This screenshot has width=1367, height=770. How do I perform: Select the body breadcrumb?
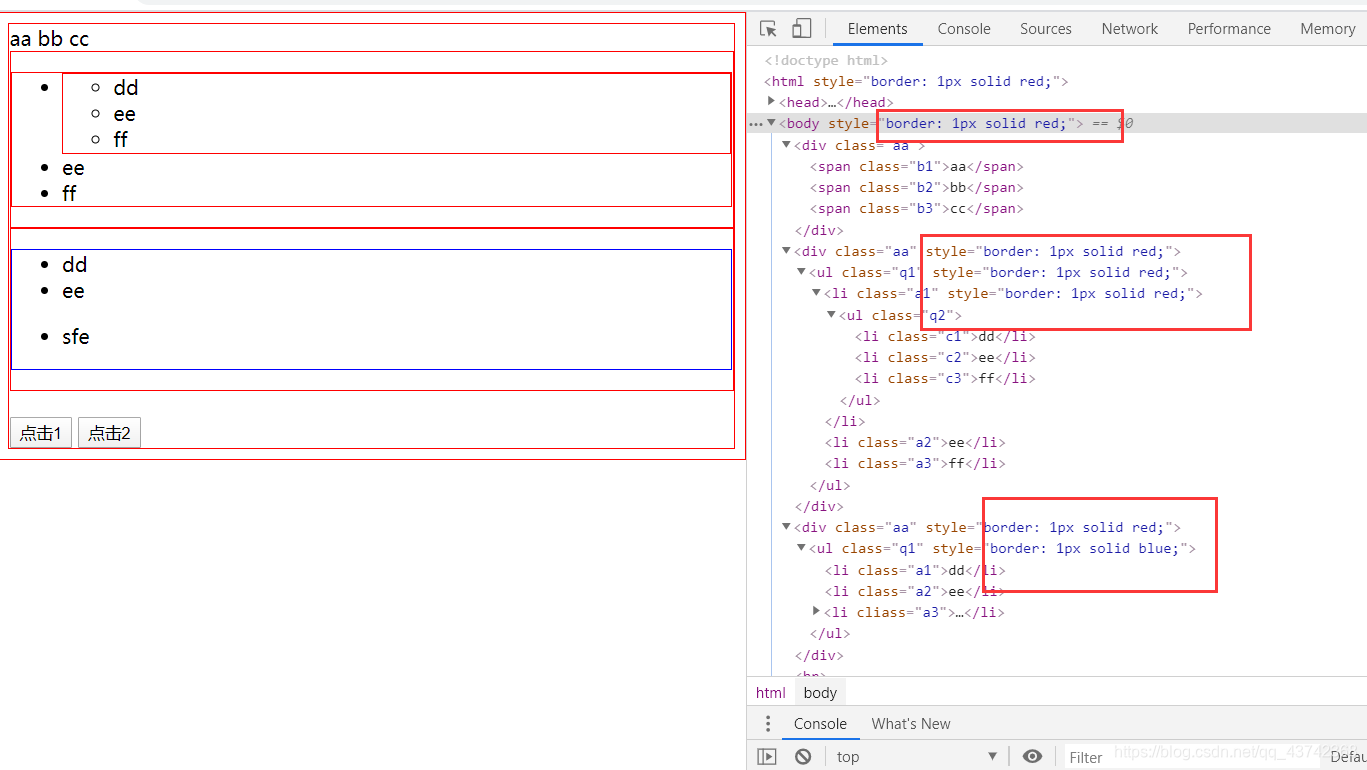tap(820, 693)
